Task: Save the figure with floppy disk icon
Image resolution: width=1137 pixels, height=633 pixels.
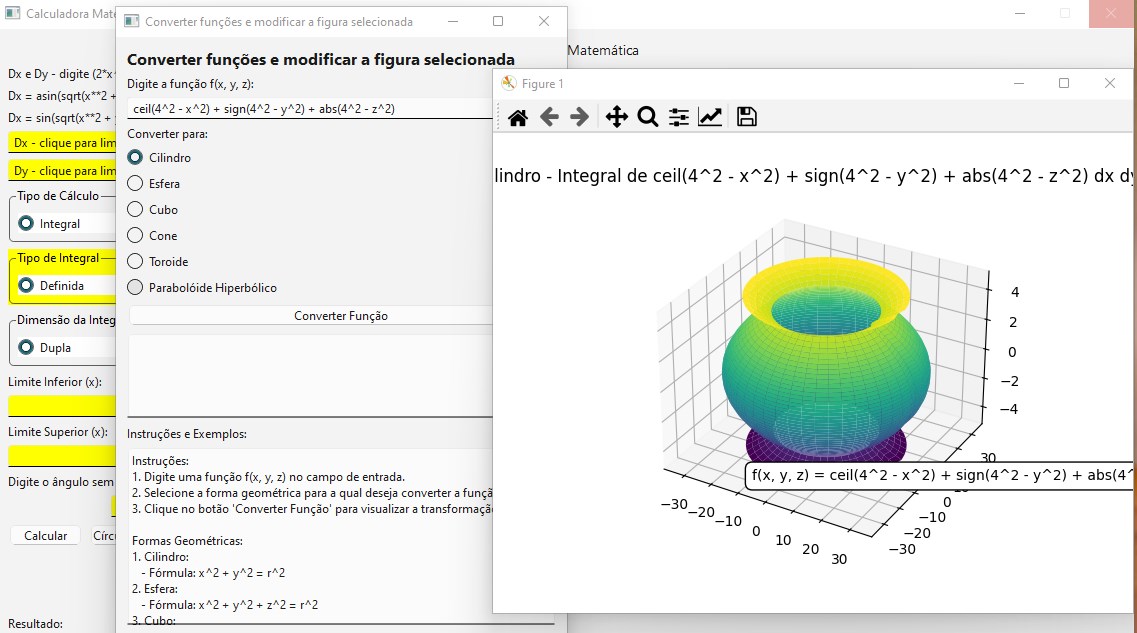Action: point(747,117)
